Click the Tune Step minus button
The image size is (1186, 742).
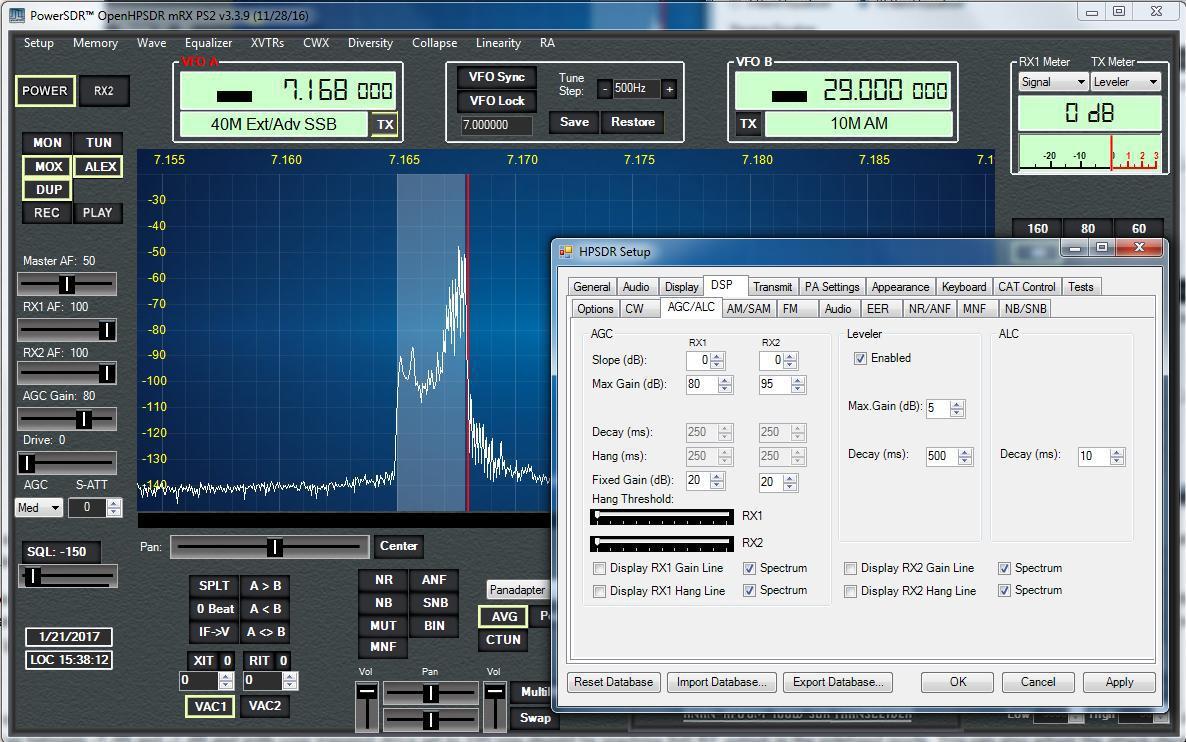coord(604,89)
